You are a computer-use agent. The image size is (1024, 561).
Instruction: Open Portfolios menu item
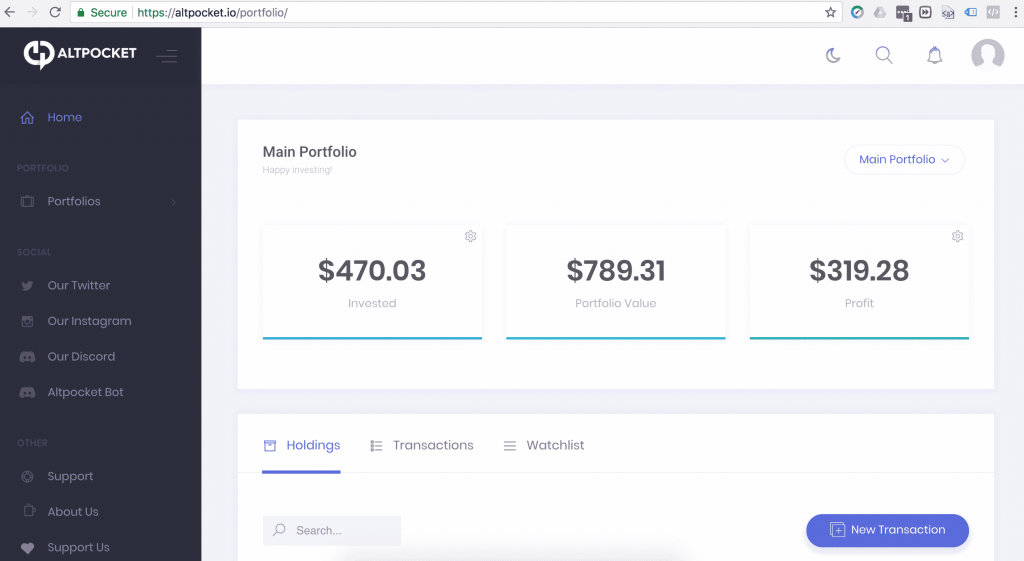[74, 201]
